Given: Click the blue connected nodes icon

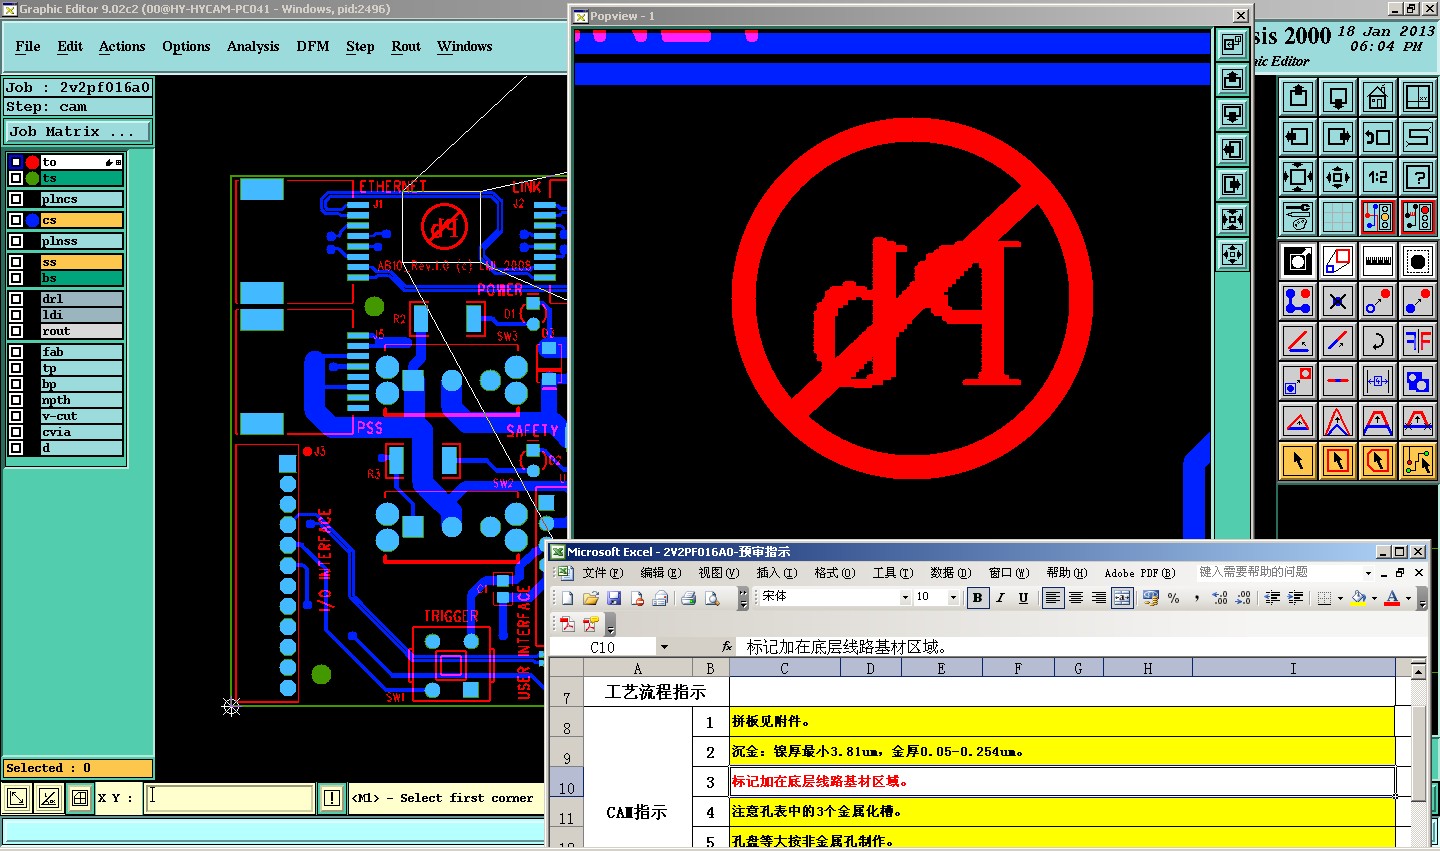Looking at the screenshot, I should (x=1298, y=301).
